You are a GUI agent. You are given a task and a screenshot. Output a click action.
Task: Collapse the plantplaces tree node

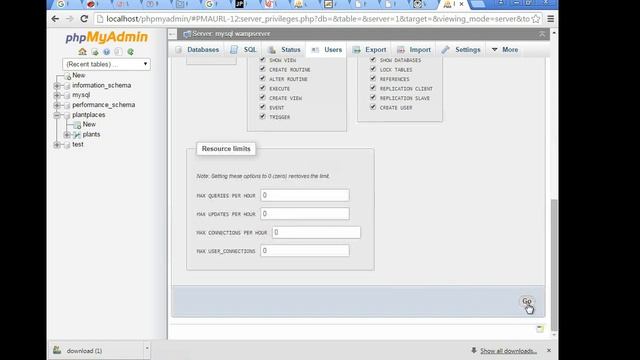57,116
